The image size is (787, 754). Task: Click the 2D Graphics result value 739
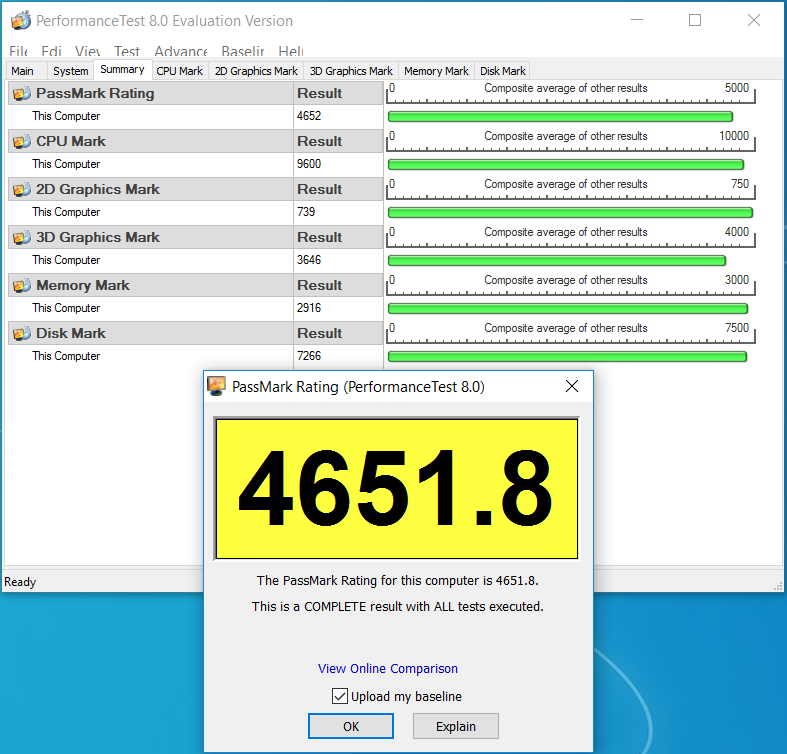(306, 212)
